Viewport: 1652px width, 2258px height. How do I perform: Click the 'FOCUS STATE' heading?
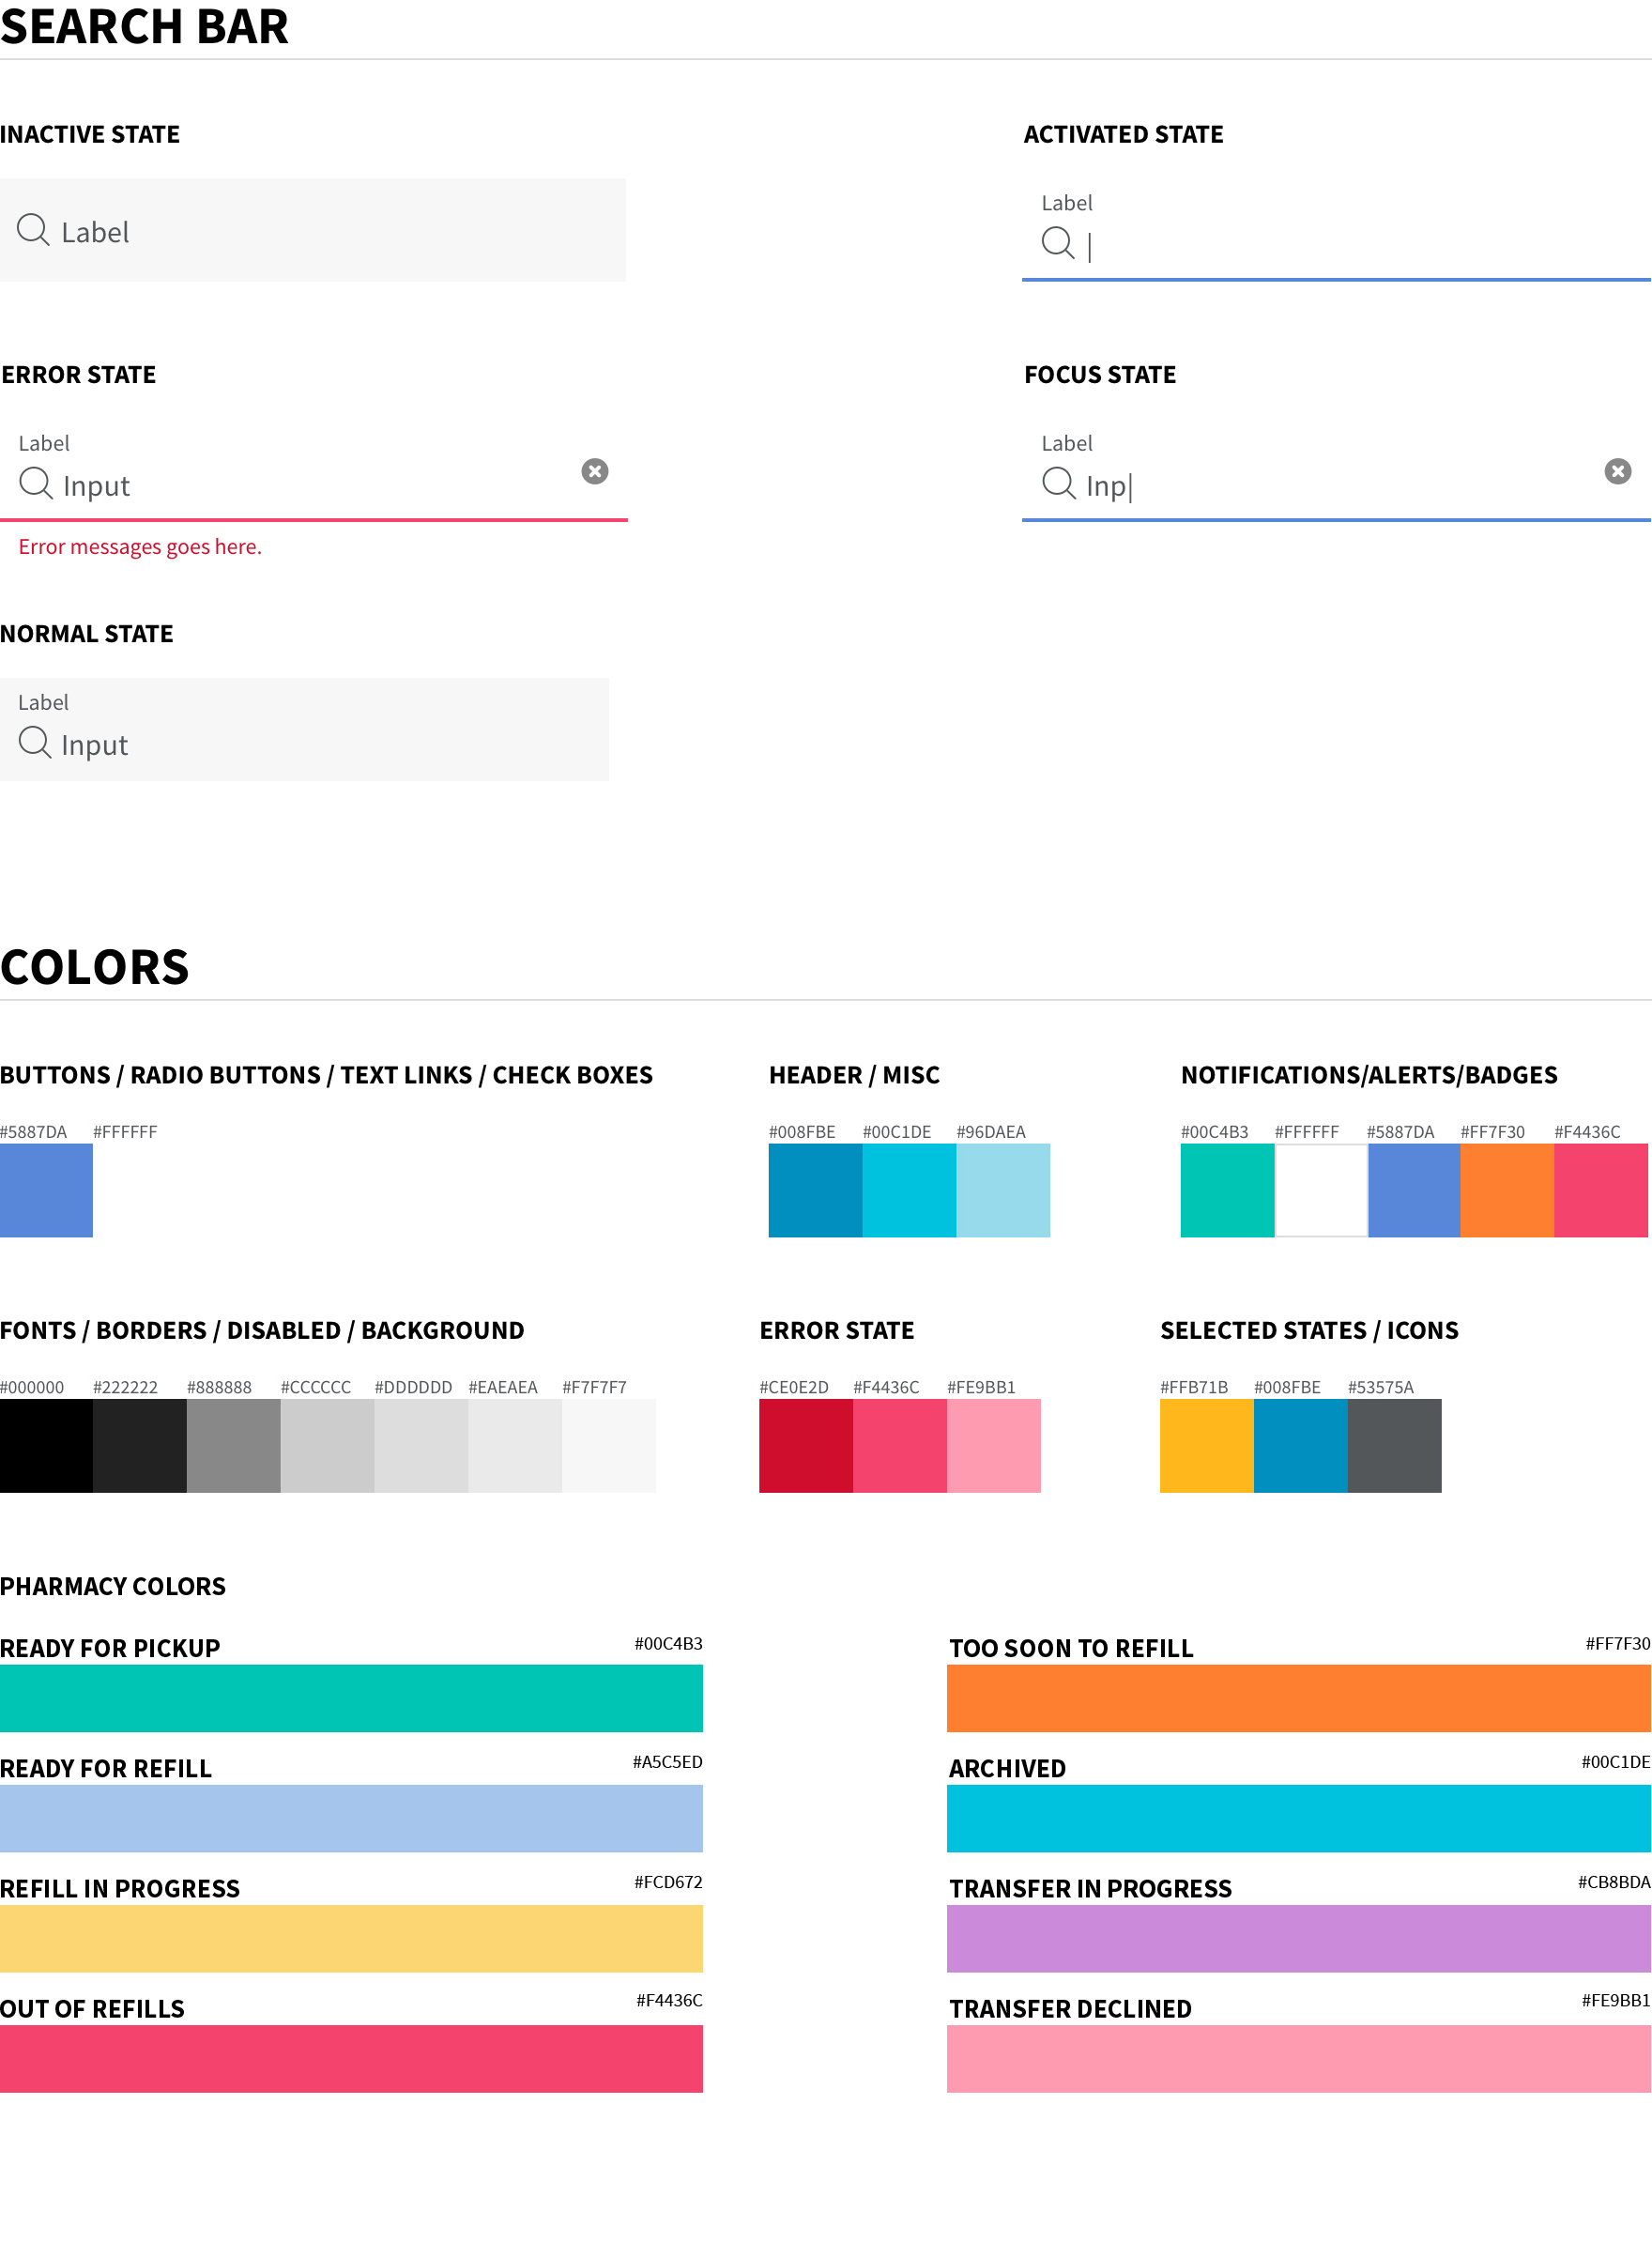(1100, 375)
